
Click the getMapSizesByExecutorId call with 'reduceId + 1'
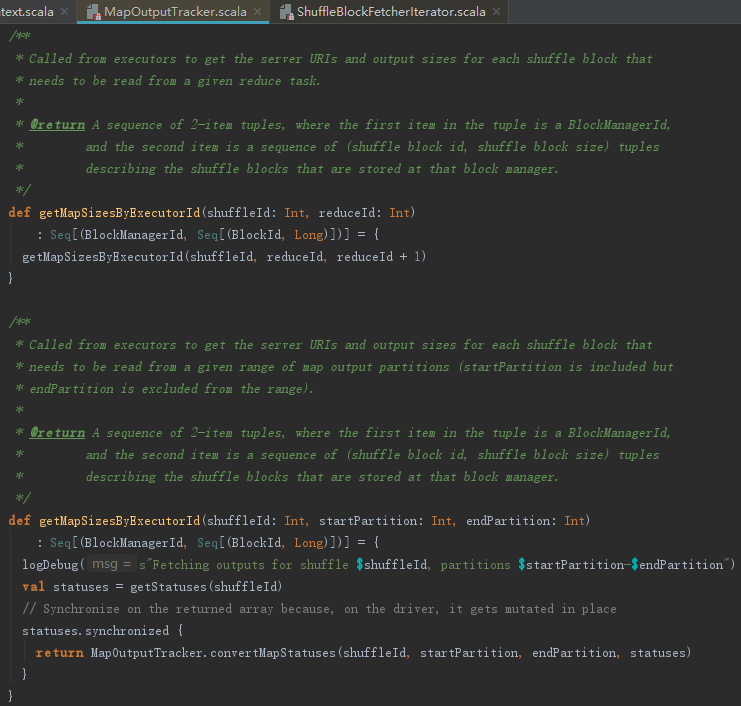(x=224, y=257)
